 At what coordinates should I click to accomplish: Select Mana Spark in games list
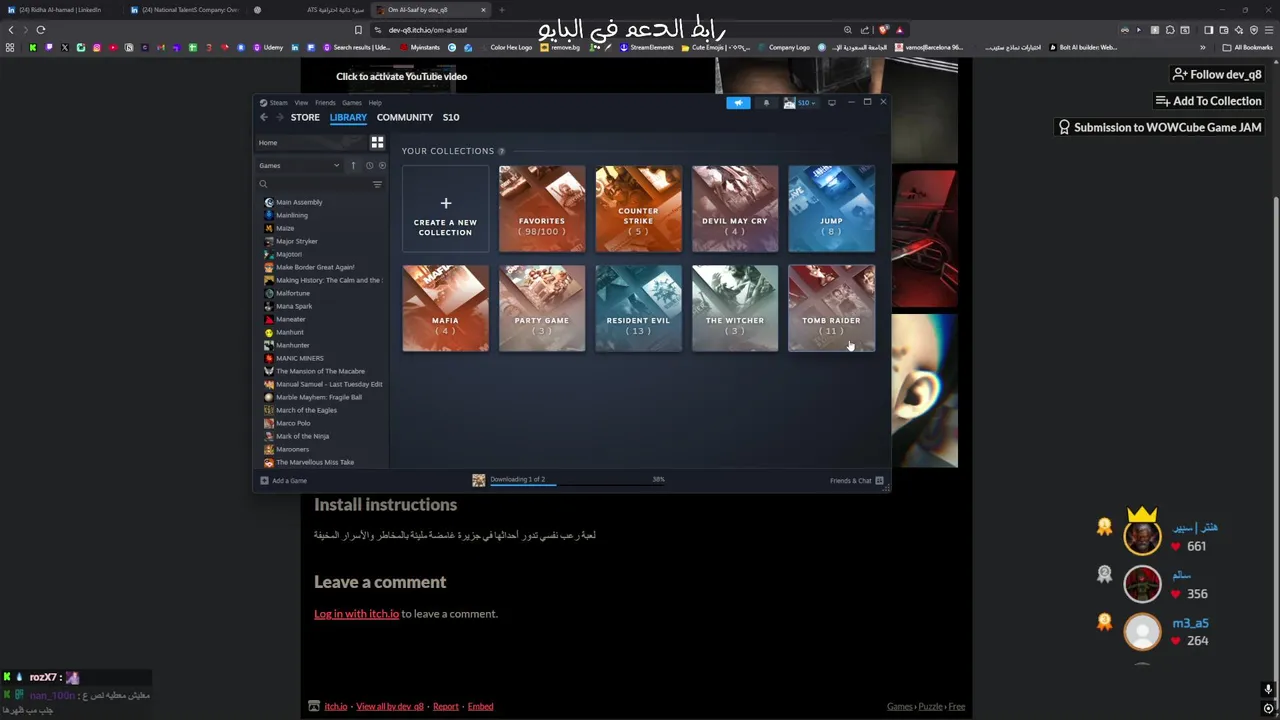(294, 306)
